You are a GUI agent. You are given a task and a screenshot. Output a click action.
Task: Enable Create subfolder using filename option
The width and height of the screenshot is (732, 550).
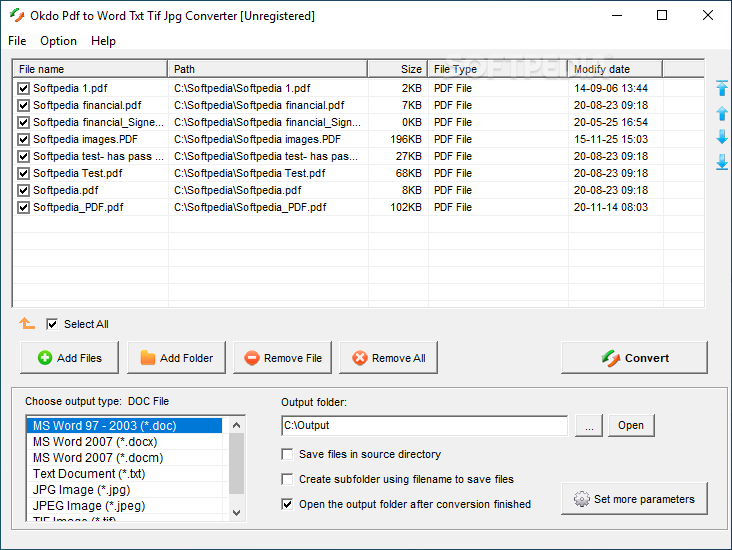pyautogui.click(x=287, y=479)
